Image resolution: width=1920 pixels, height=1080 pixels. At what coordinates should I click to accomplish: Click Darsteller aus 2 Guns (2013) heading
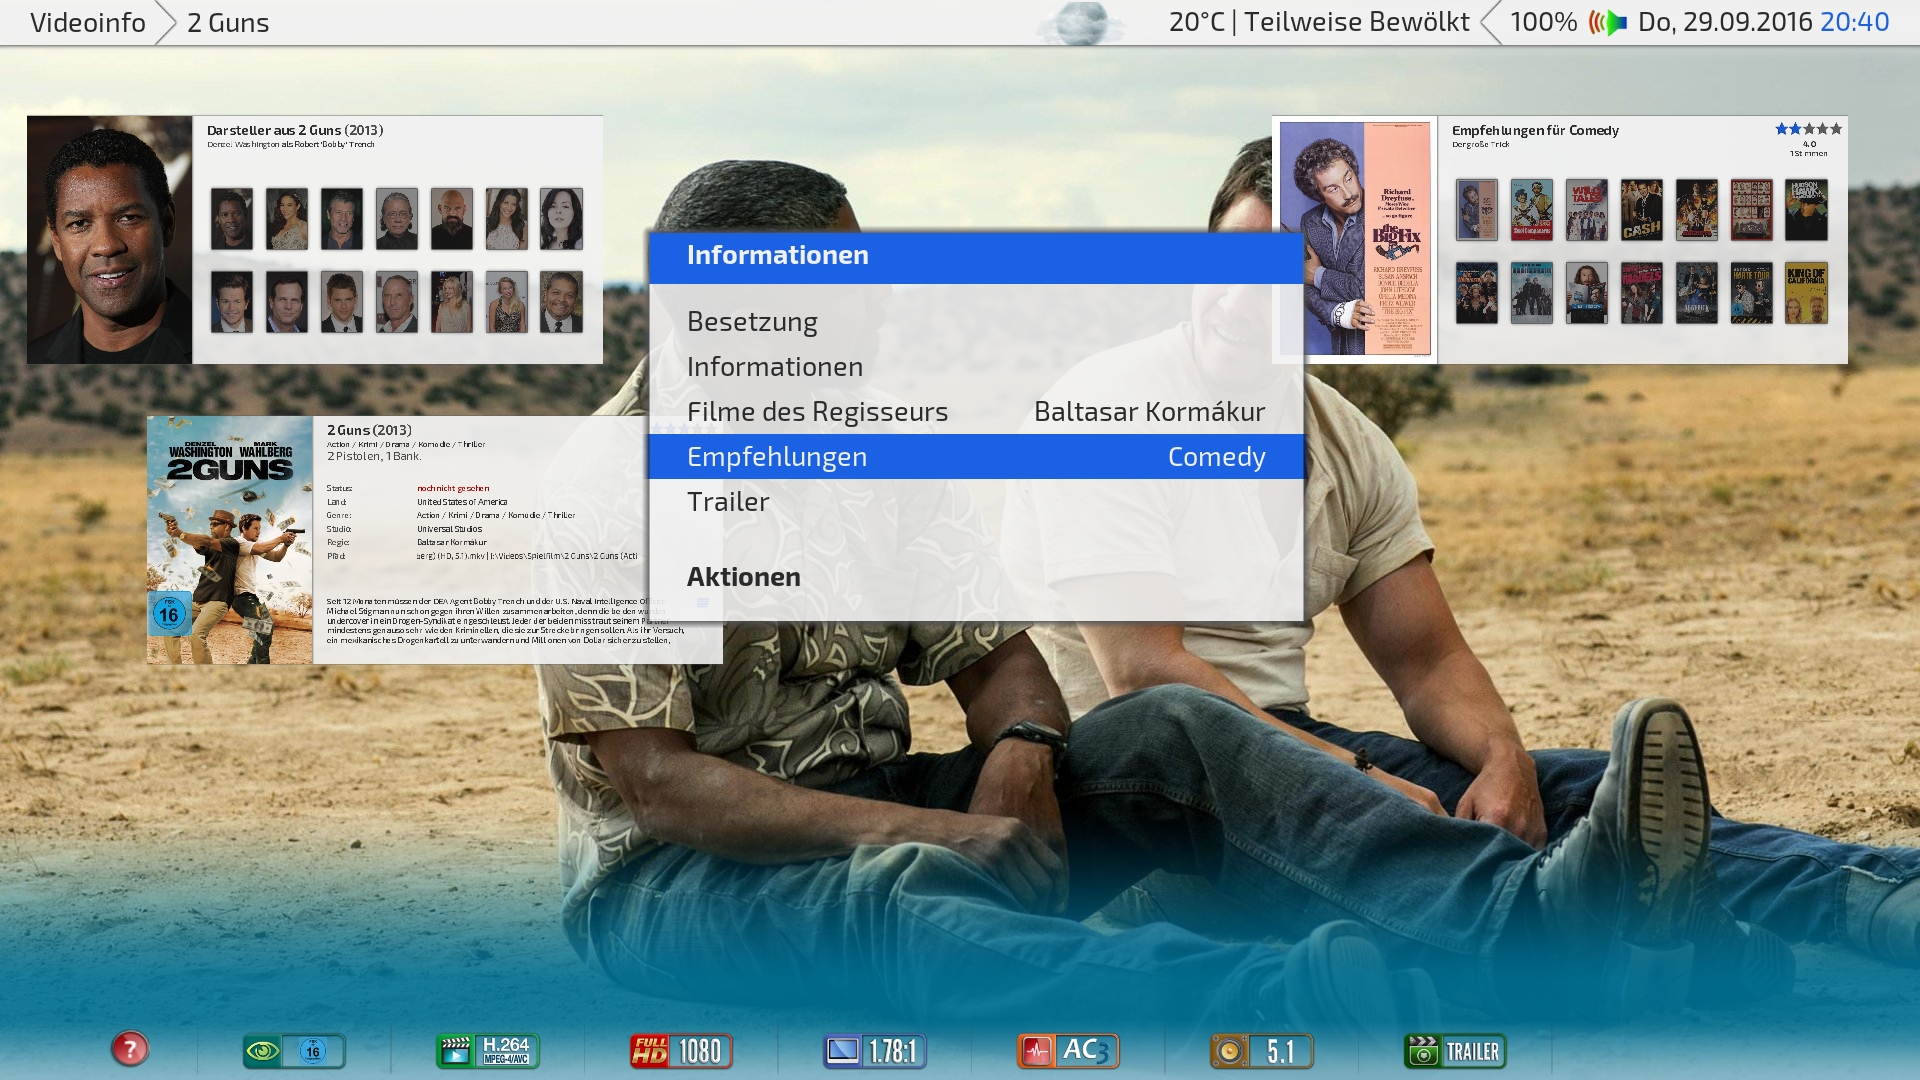click(x=295, y=130)
